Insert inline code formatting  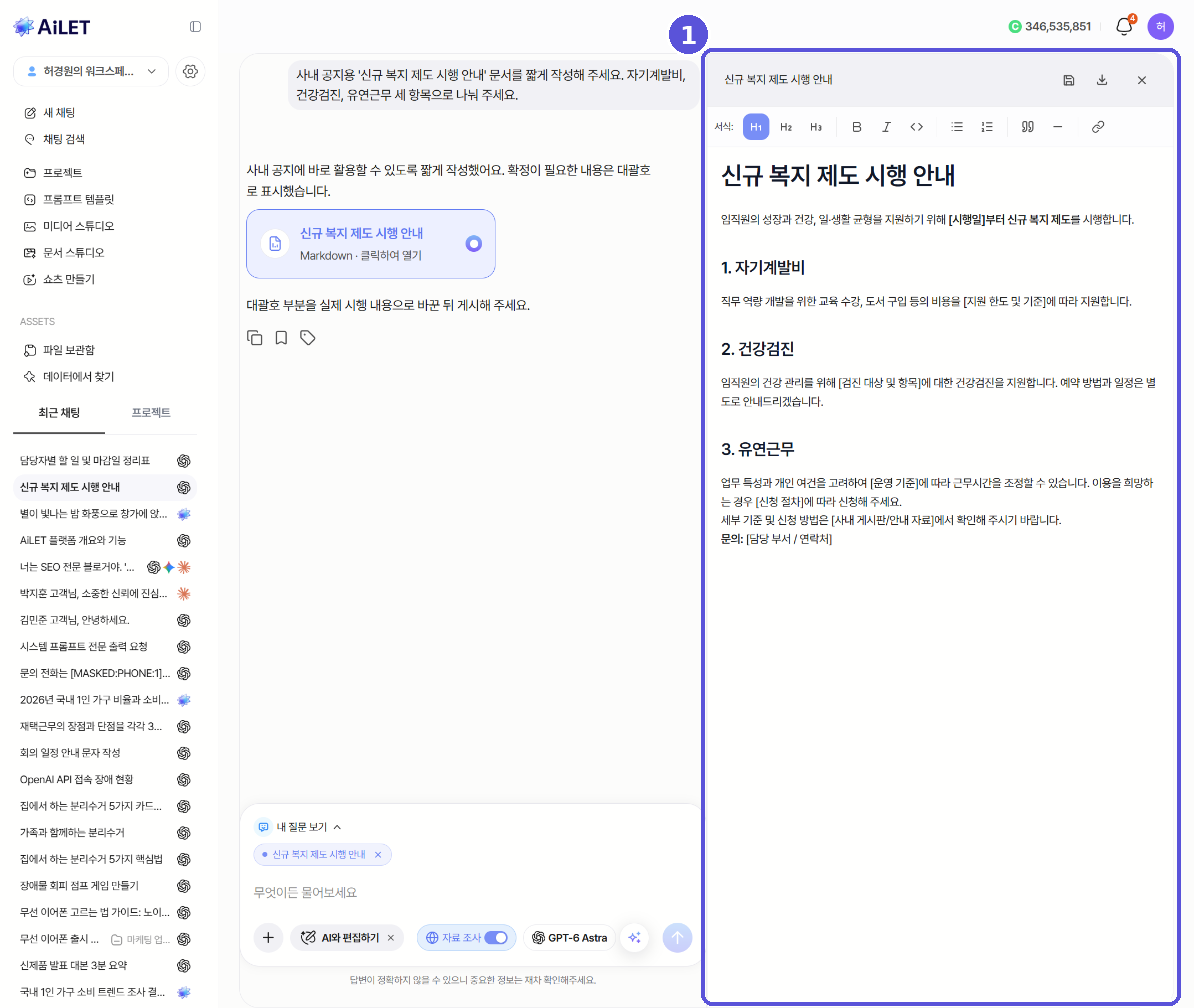coord(917,127)
